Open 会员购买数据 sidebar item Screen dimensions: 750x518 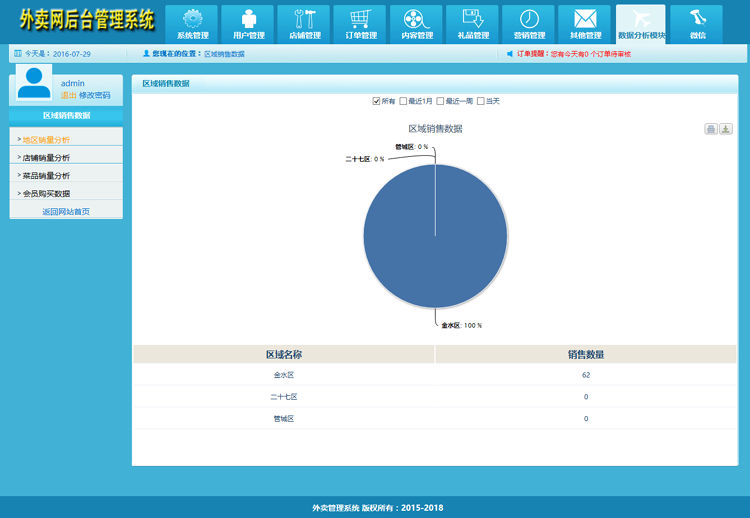(x=46, y=194)
